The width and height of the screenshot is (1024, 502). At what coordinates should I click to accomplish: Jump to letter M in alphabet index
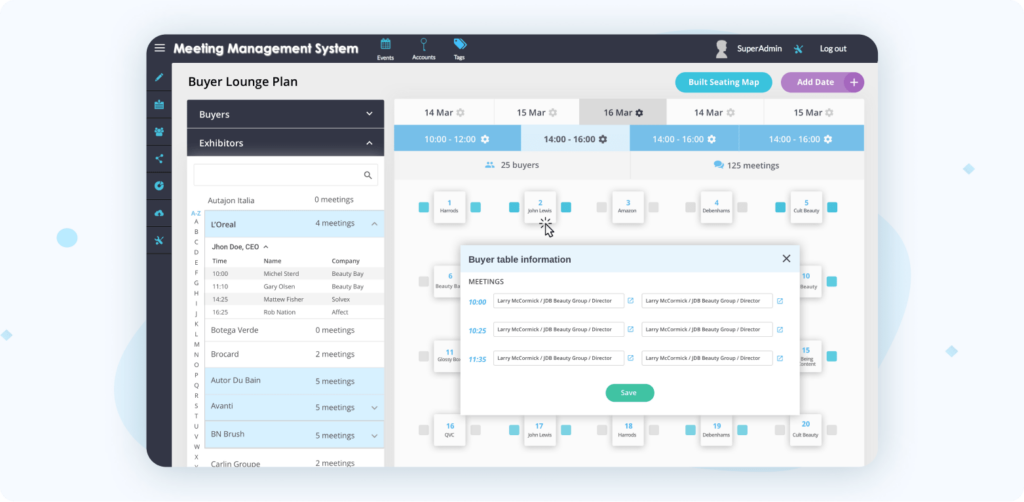click(x=197, y=344)
